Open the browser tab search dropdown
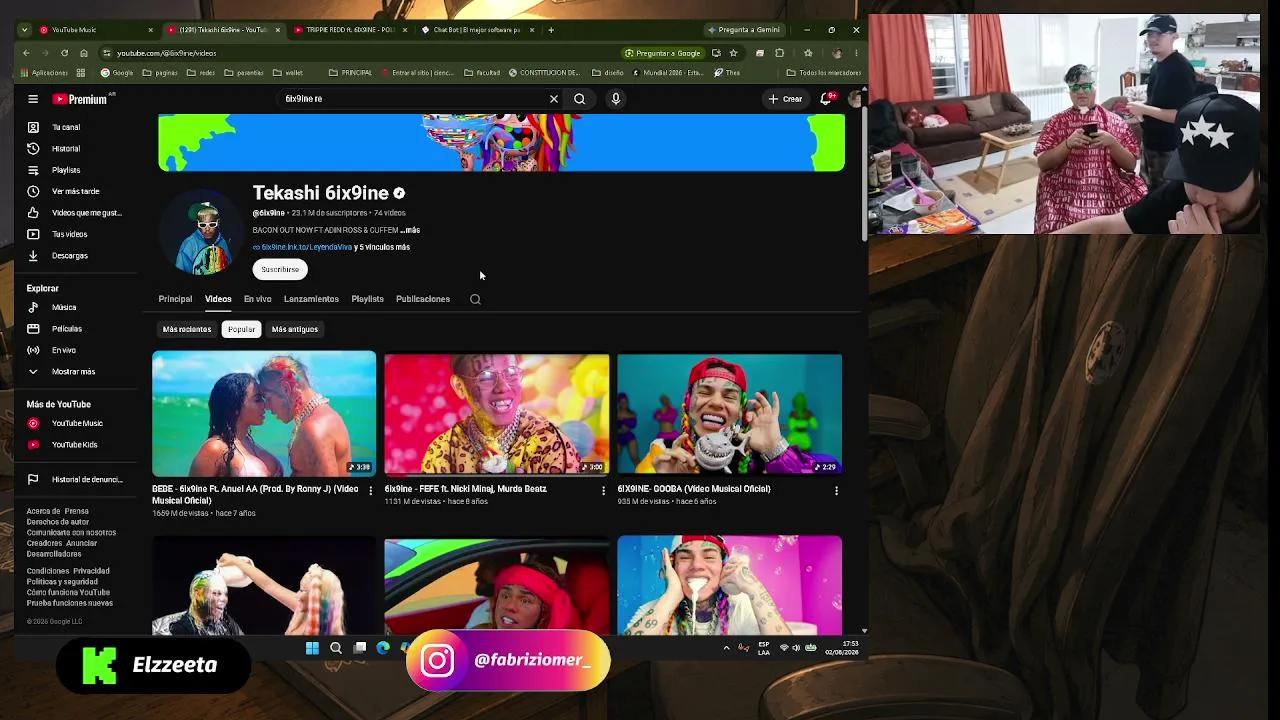The height and width of the screenshot is (720, 1280). (x=24, y=30)
